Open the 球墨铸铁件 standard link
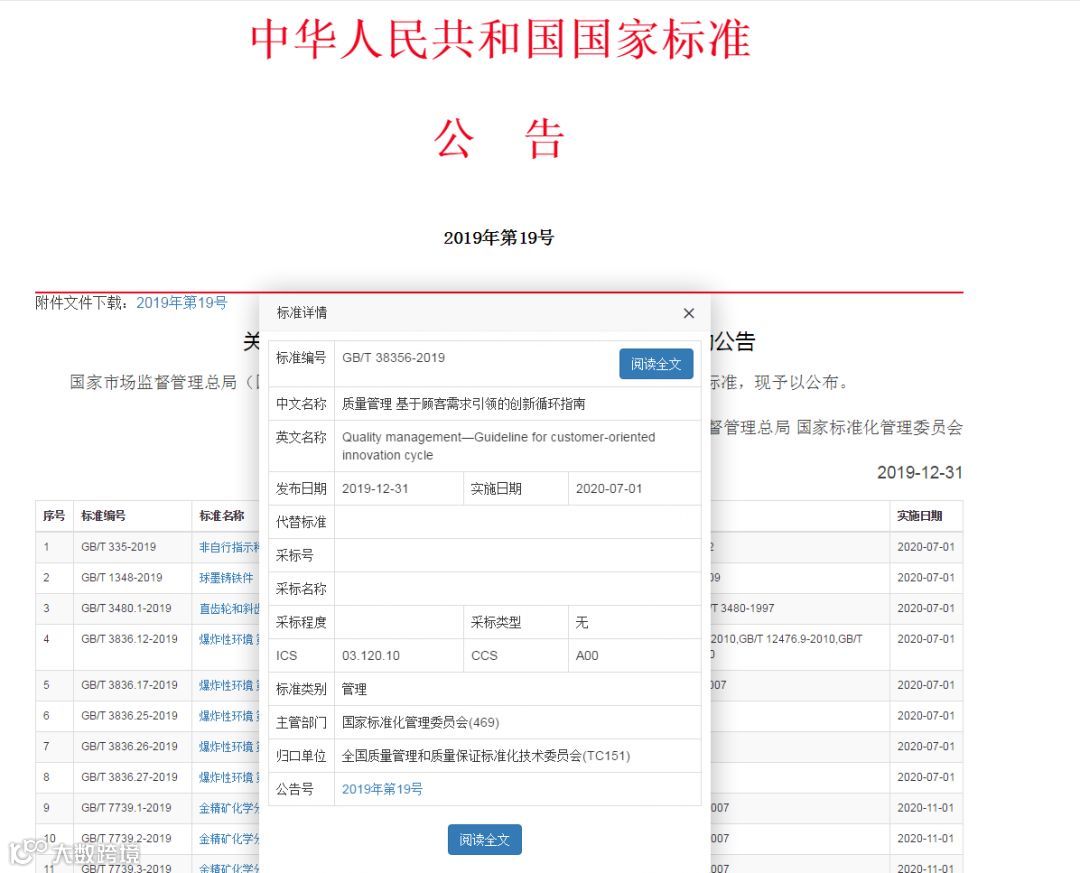Screen dimensions: 1080x873 pyautogui.click(x=226, y=577)
